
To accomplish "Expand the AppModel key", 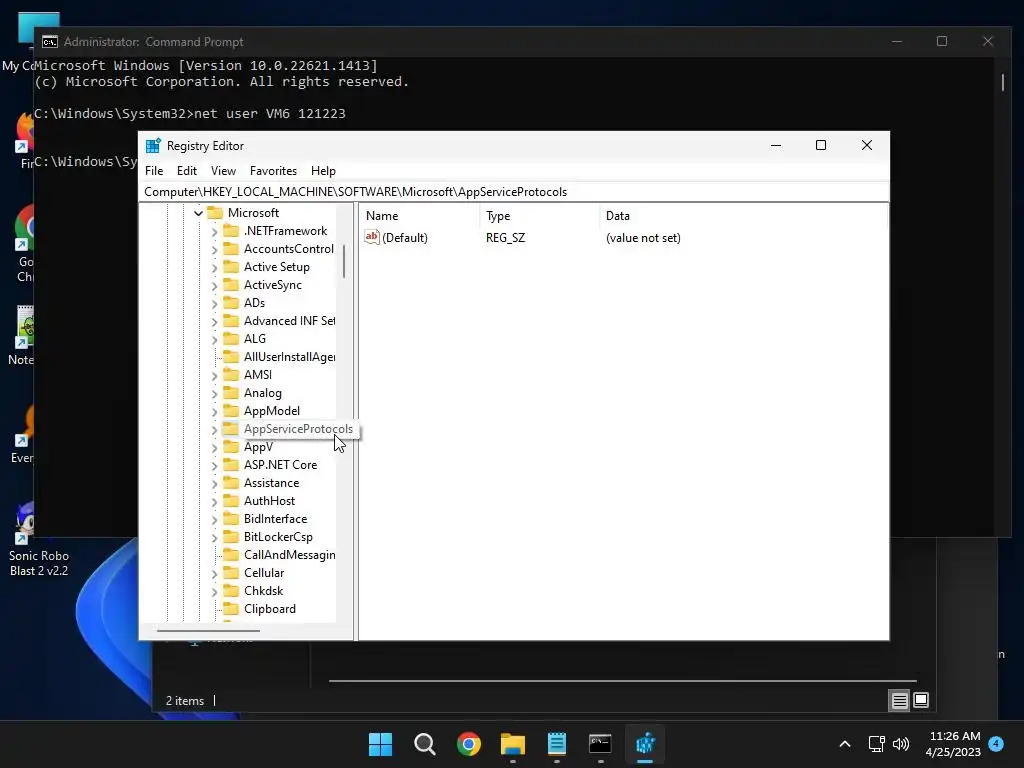I will coord(214,411).
